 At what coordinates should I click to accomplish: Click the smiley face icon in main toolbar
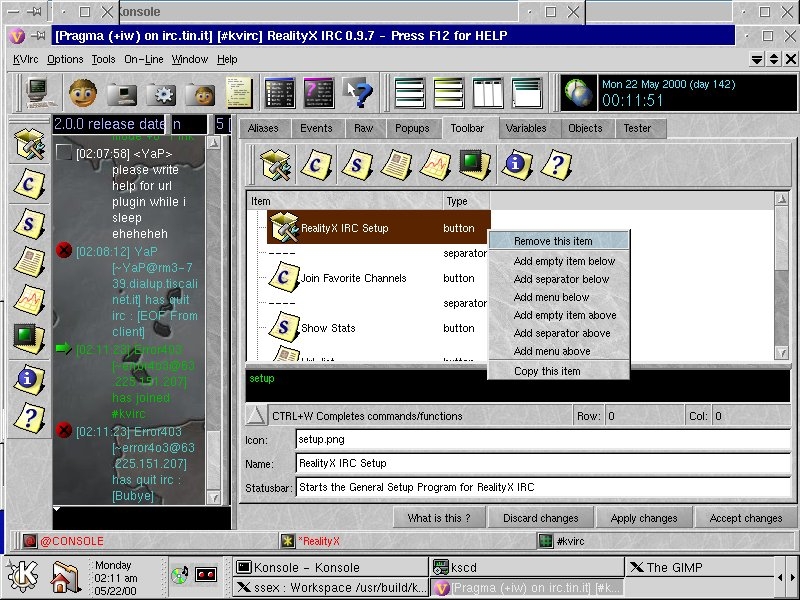click(x=83, y=93)
